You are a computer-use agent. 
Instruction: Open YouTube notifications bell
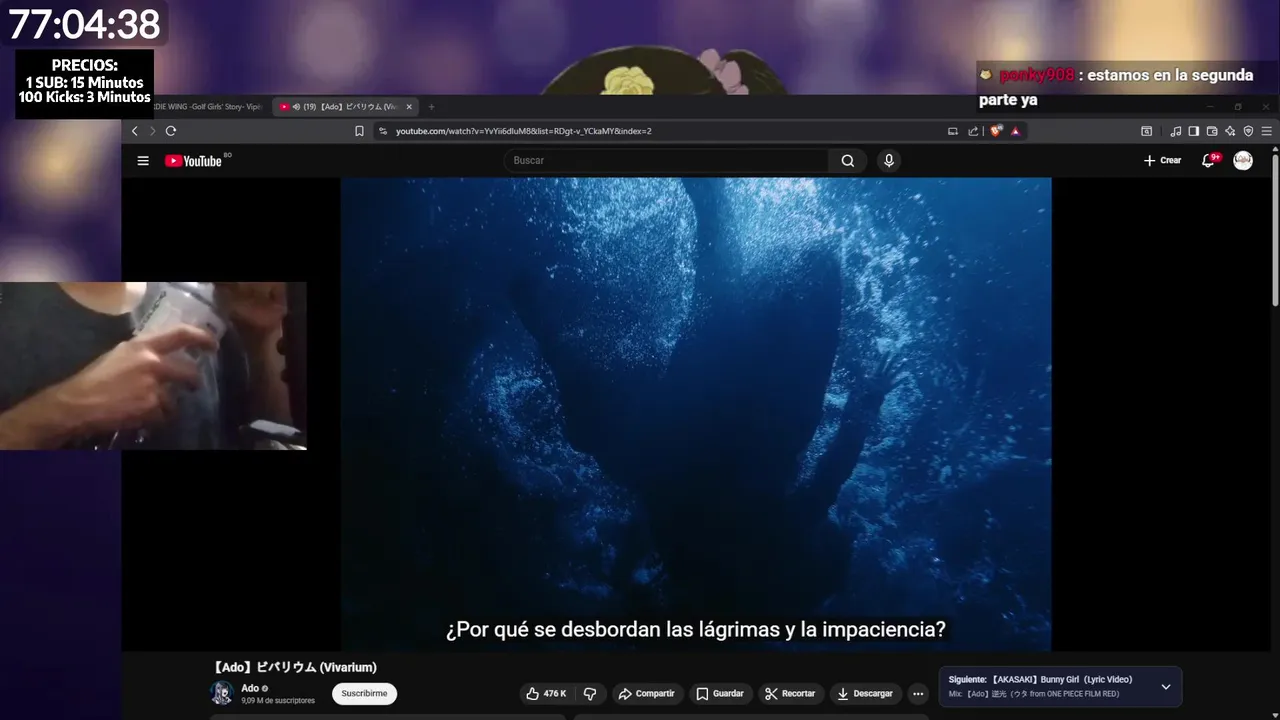click(1209, 161)
